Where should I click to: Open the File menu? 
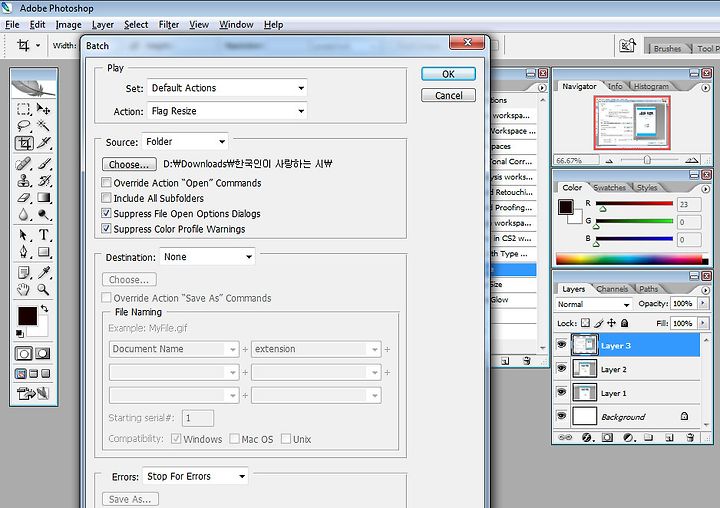tap(12, 25)
